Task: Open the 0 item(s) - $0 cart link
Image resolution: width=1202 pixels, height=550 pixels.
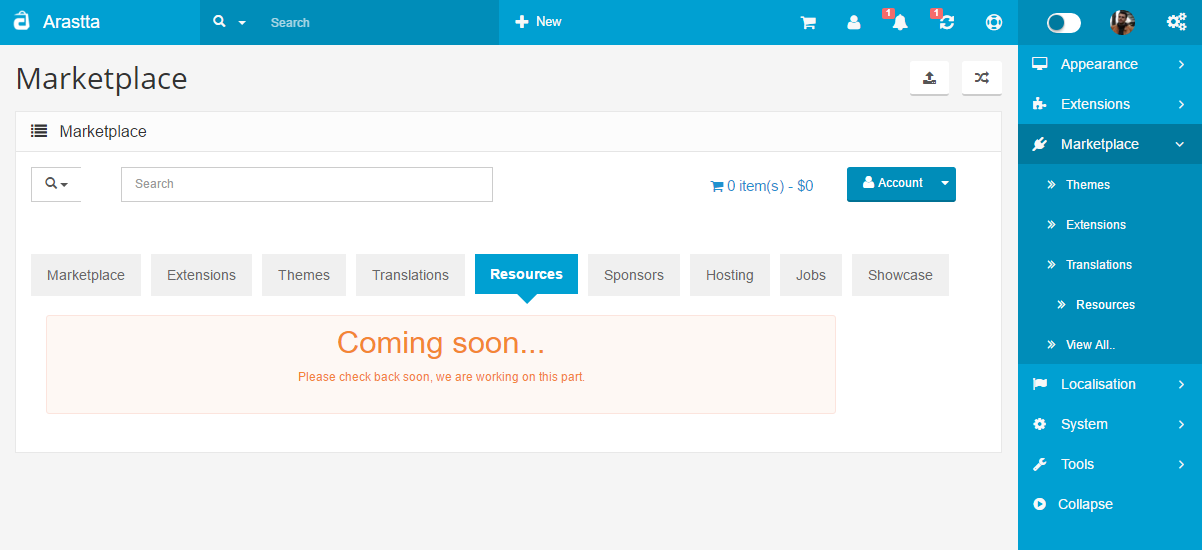Action: (761, 186)
